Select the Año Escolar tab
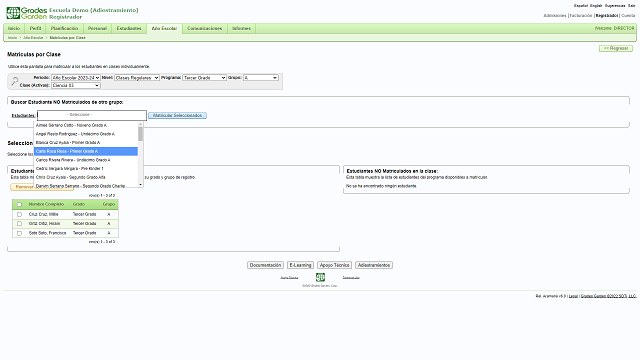This screenshot has height=360, width=640. [x=164, y=28]
